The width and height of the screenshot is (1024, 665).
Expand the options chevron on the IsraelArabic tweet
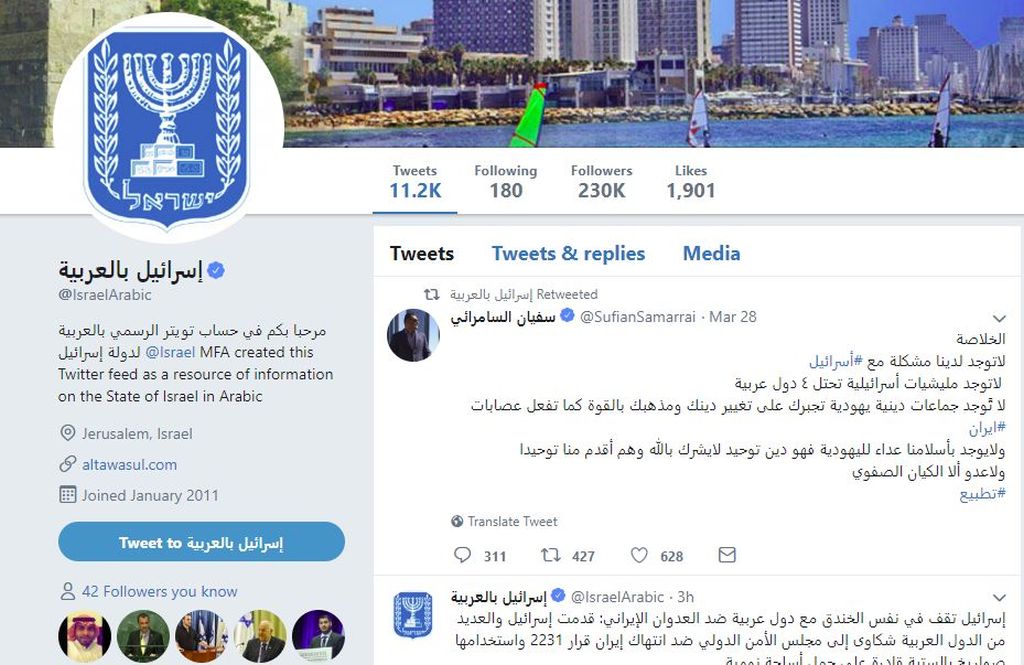pyautogui.click(x=999, y=597)
